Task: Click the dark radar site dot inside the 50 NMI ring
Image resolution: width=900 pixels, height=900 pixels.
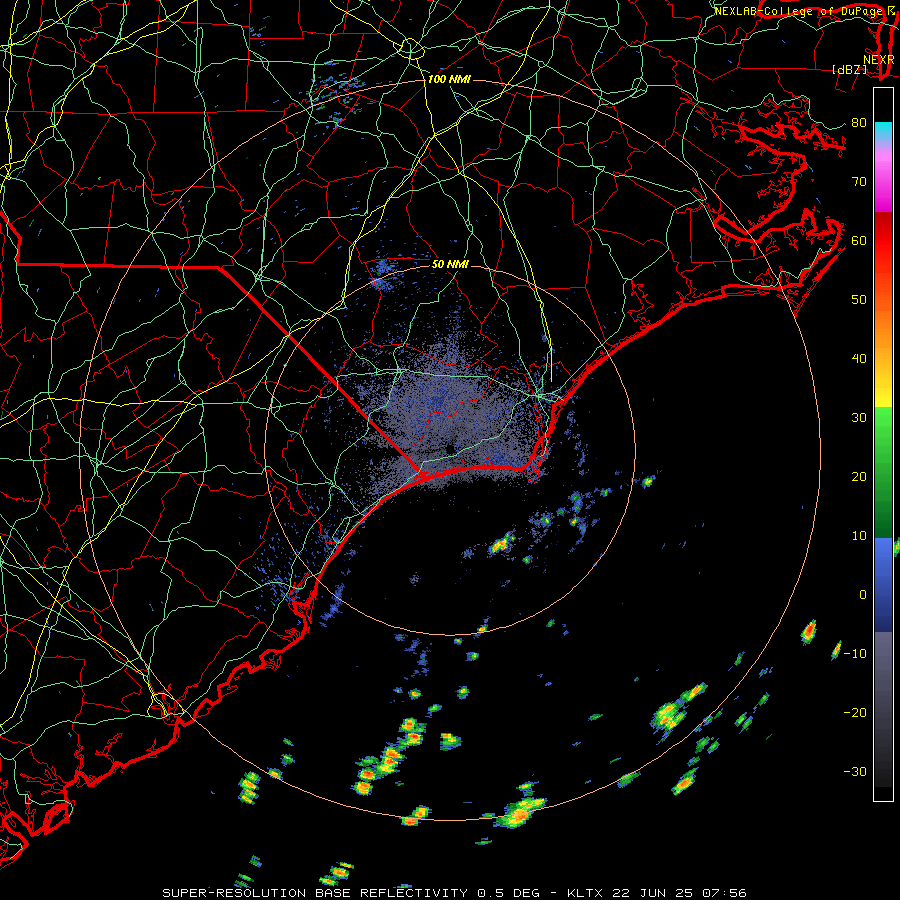Action: pyautogui.click(x=449, y=448)
